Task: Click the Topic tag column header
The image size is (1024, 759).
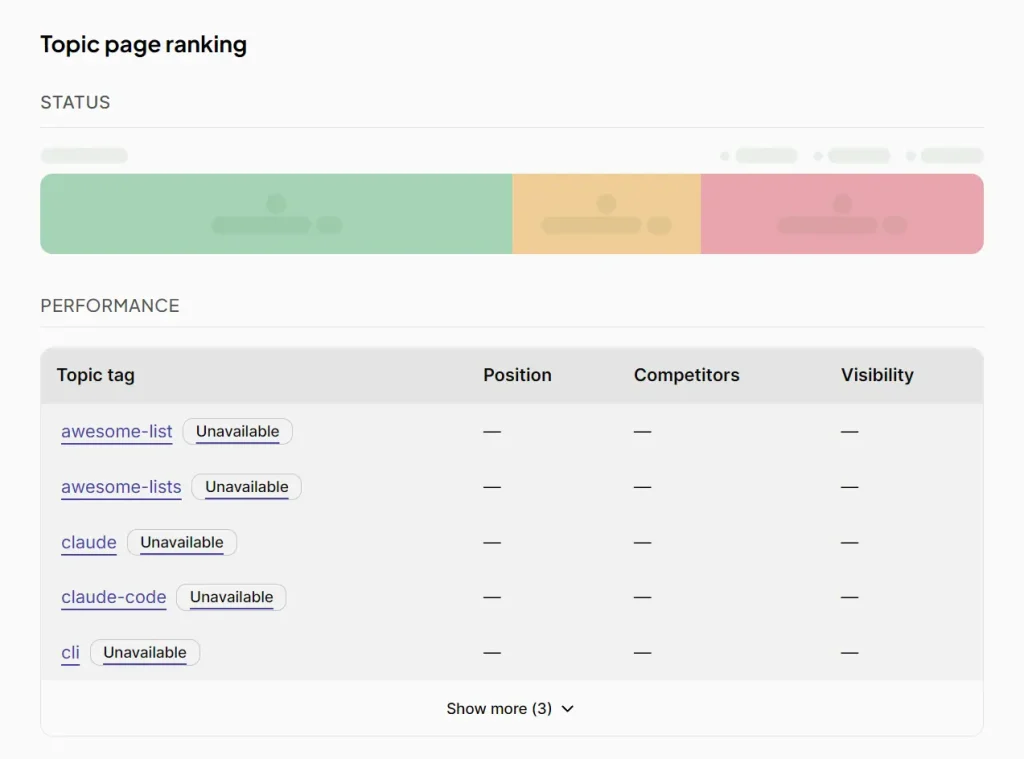Action: [96, 375]
